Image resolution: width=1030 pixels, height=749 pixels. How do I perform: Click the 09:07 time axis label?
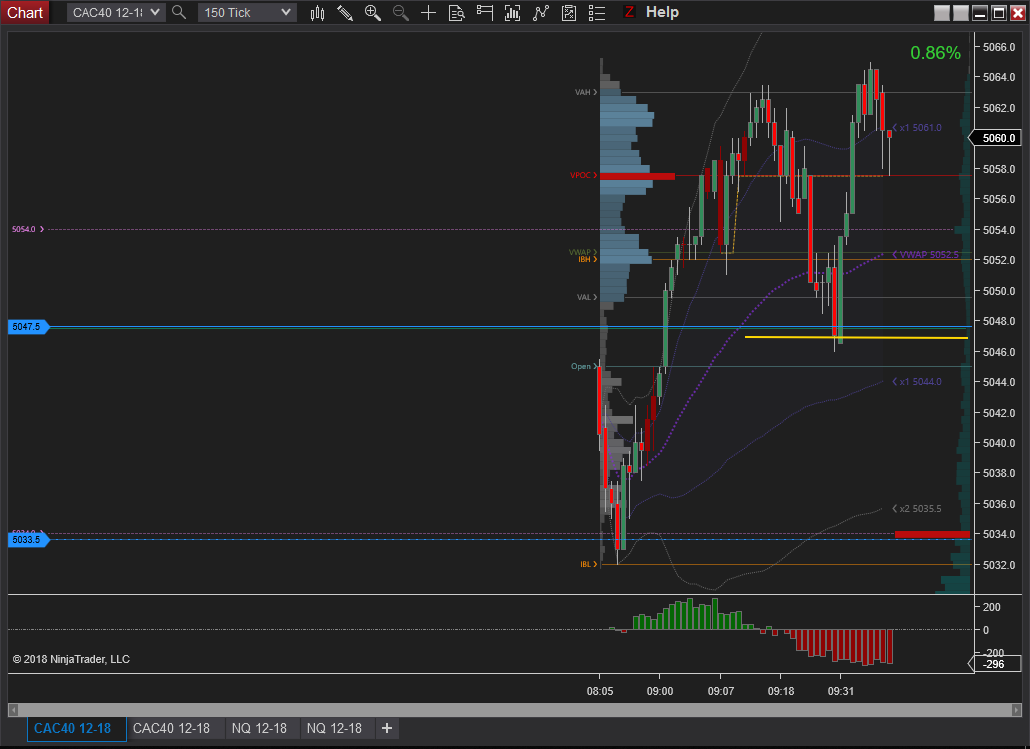coord(721,691)
